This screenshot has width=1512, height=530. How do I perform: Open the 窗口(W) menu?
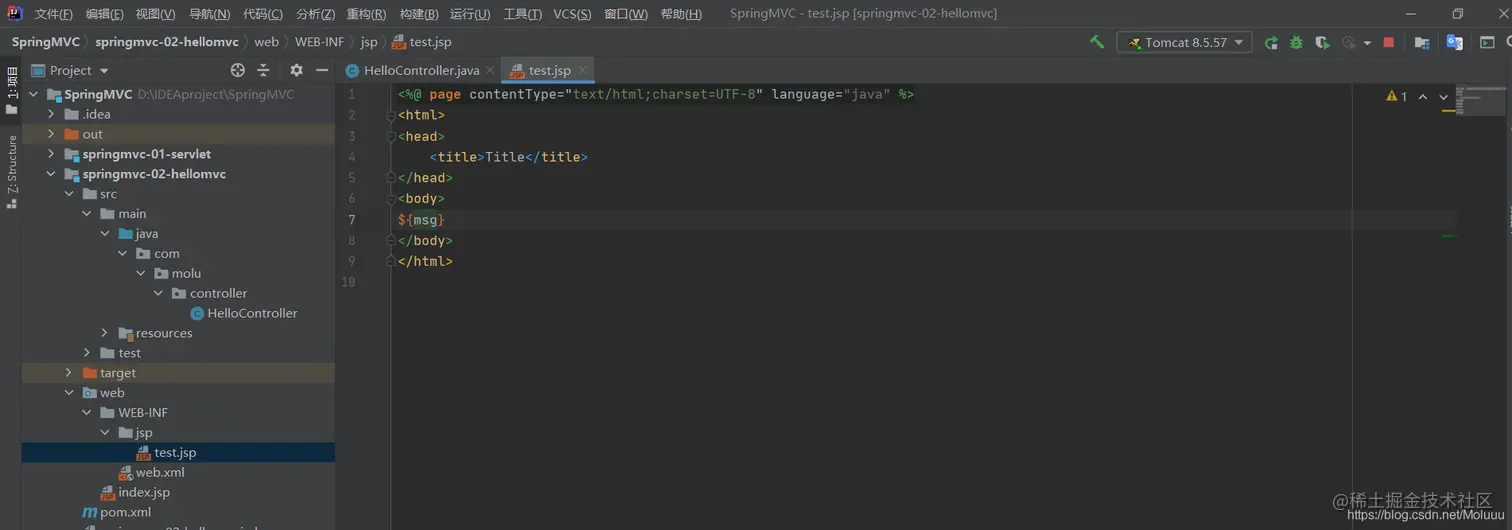(625, 14)
